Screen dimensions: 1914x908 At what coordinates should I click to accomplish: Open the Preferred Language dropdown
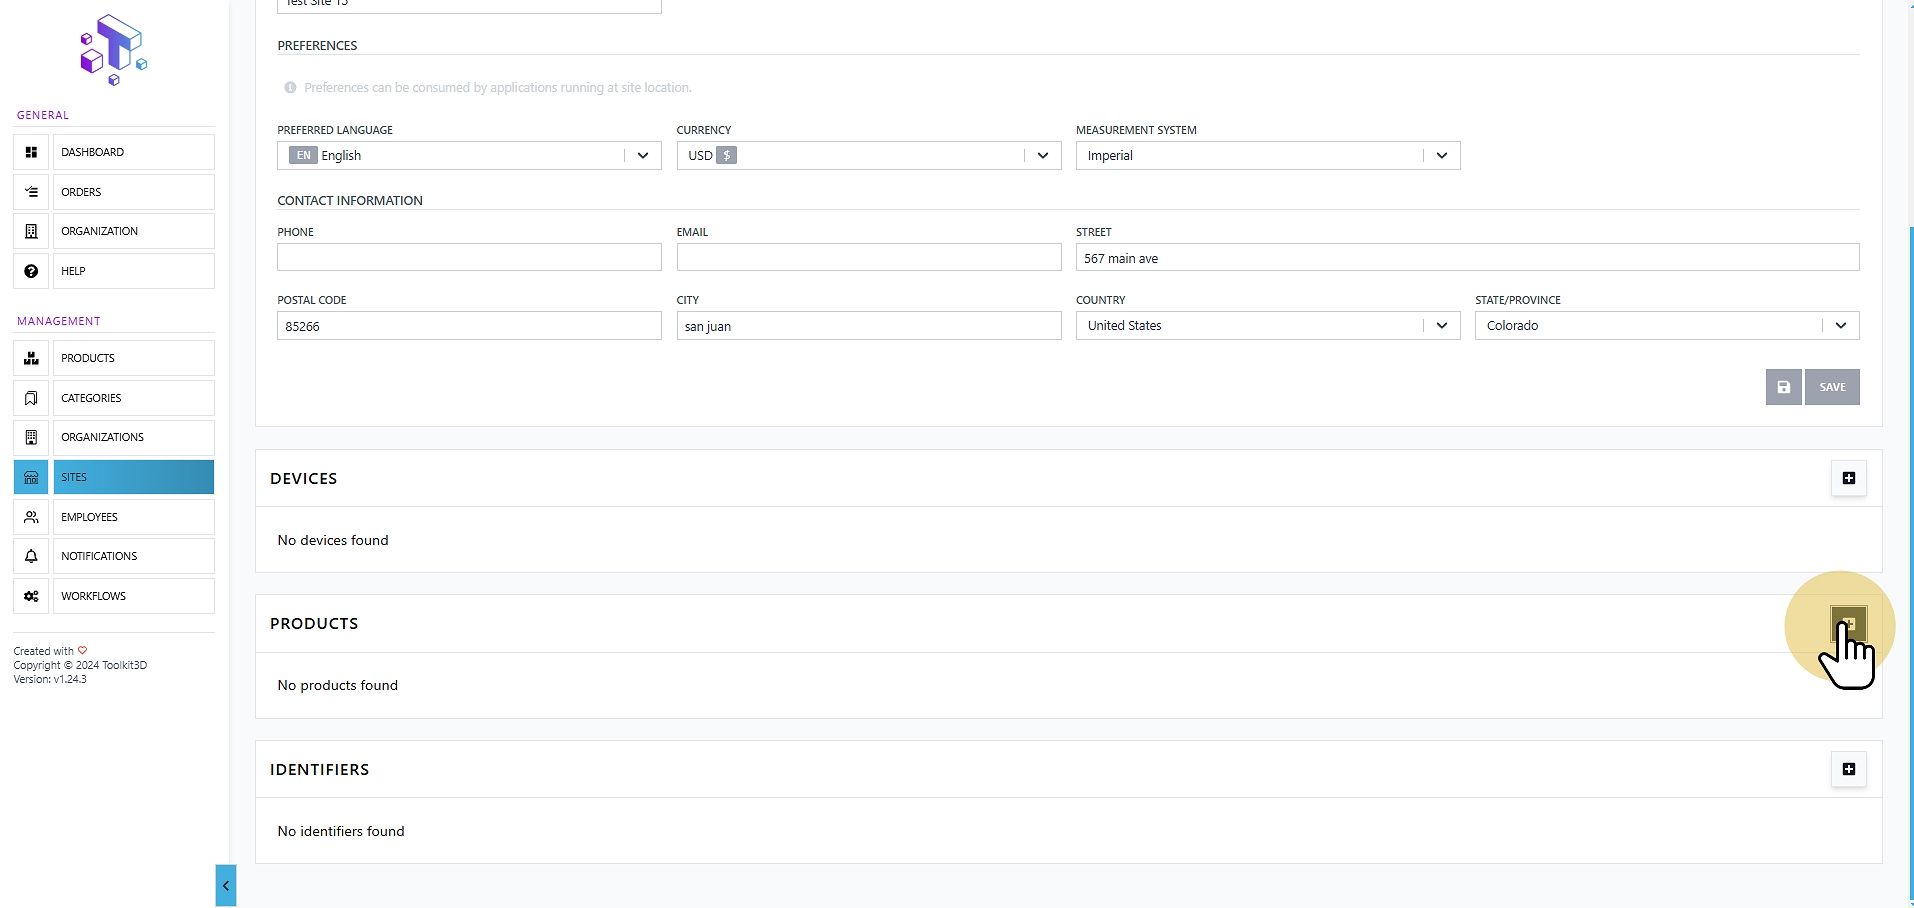pos(469,155)
